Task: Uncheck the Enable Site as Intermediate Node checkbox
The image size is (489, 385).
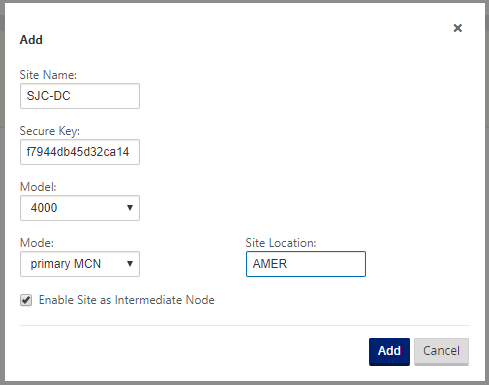Action: tap(26, 300)
